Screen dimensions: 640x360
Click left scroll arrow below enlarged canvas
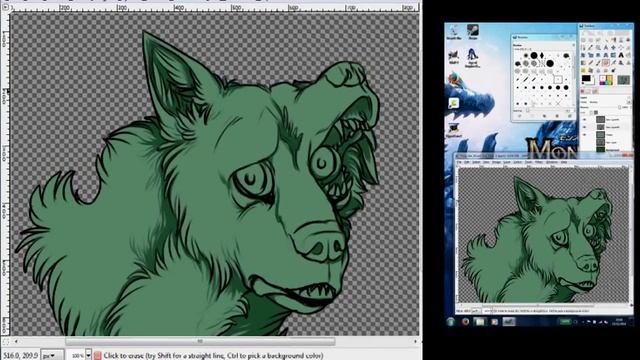click(x=16, y=341)
